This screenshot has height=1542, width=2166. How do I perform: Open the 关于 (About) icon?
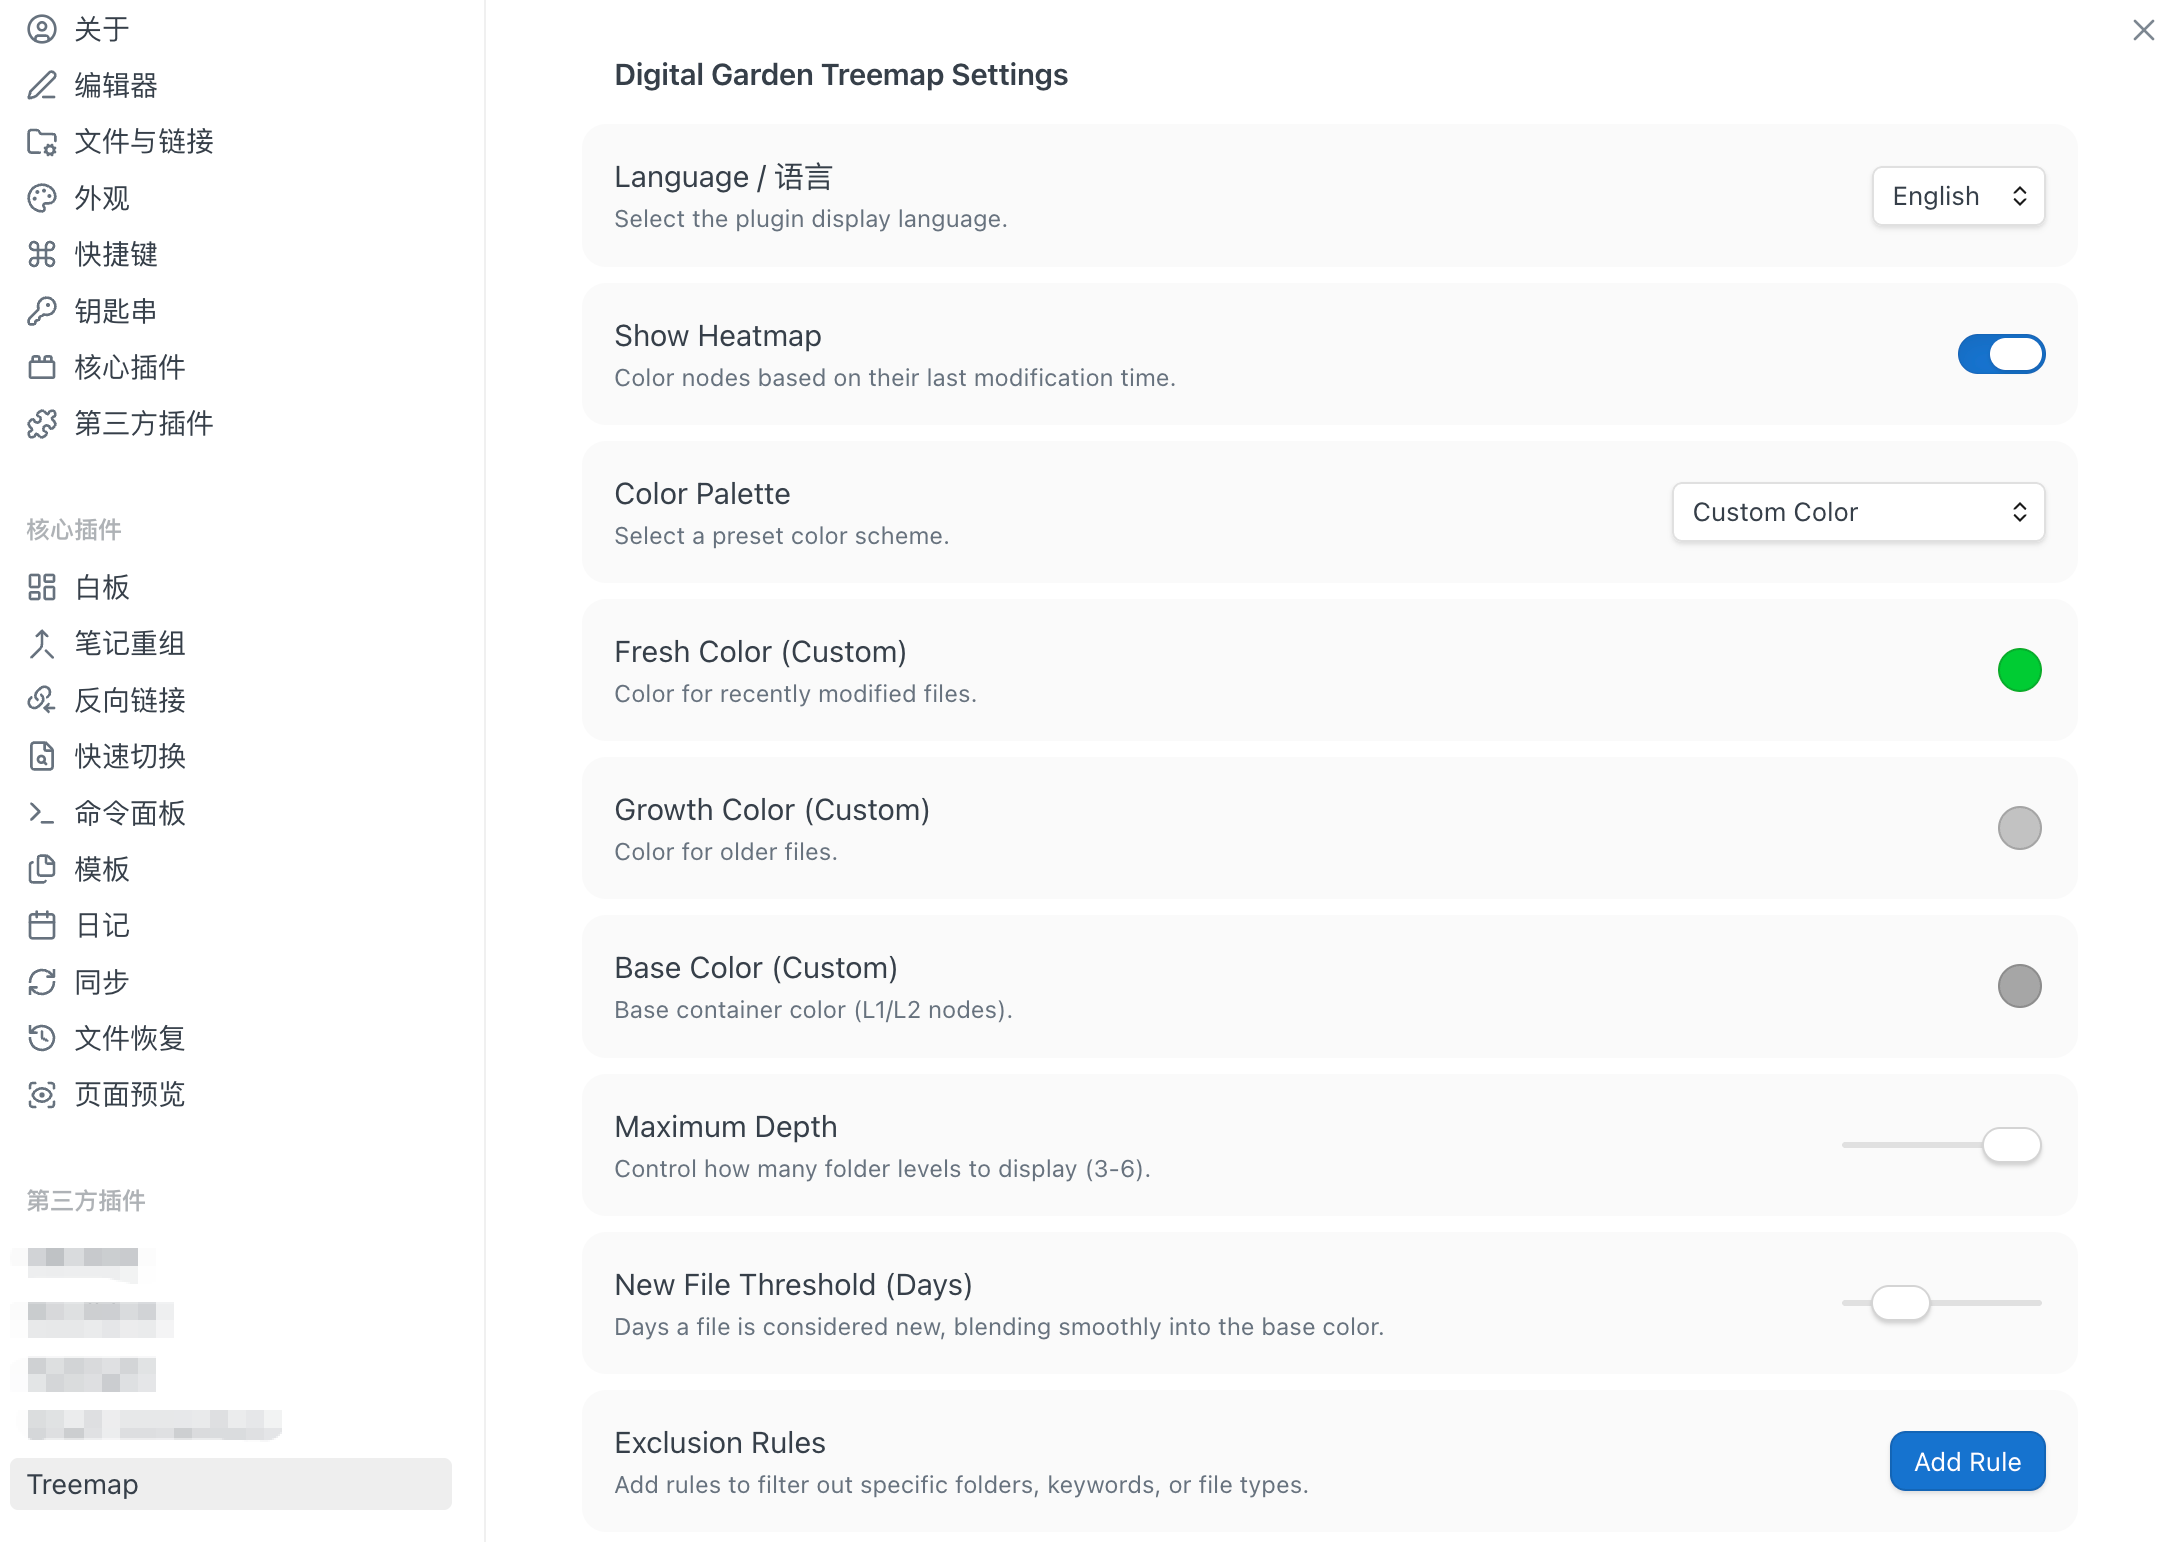(42, 29)
